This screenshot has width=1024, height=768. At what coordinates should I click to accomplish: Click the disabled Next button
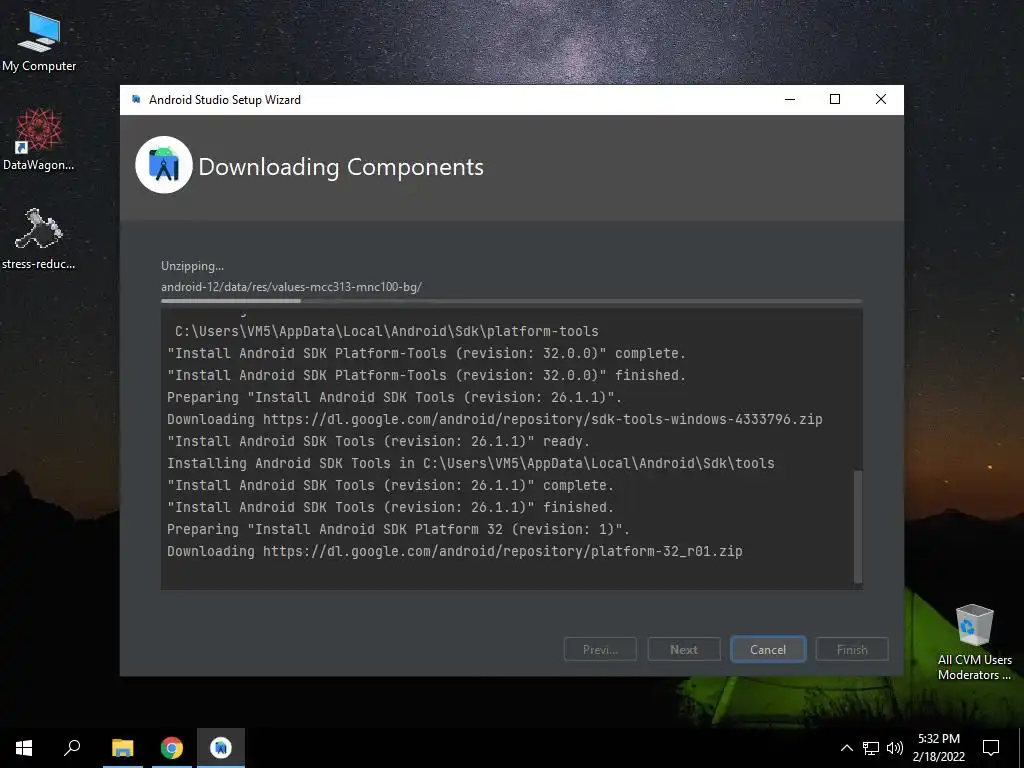click(x=684, y=650)
